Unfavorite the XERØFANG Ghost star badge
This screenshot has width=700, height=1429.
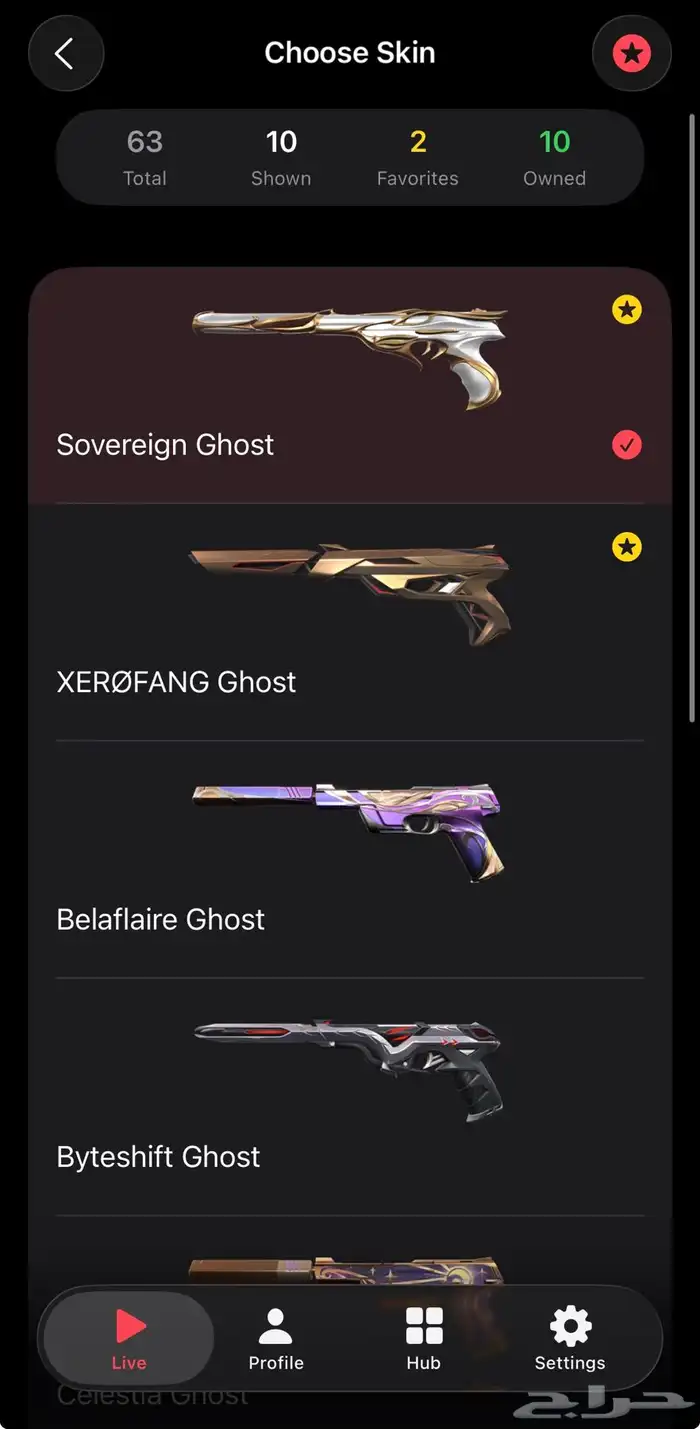pyautogui.click(x=627, y=547)
